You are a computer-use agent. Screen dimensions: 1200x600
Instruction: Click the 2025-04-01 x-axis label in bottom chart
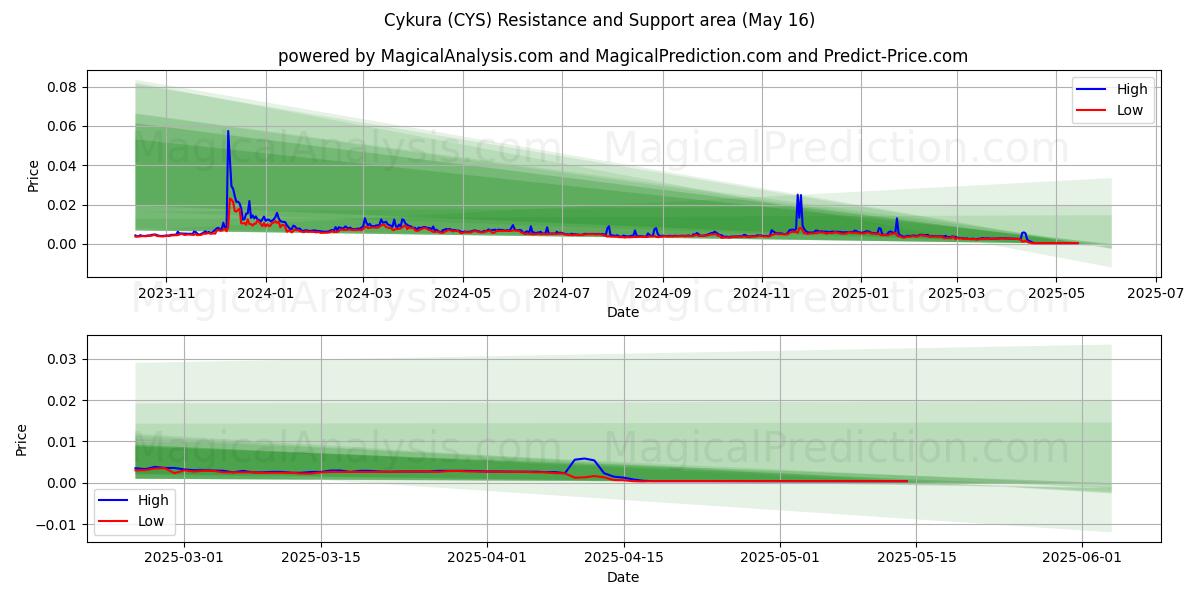pos(487,559)
